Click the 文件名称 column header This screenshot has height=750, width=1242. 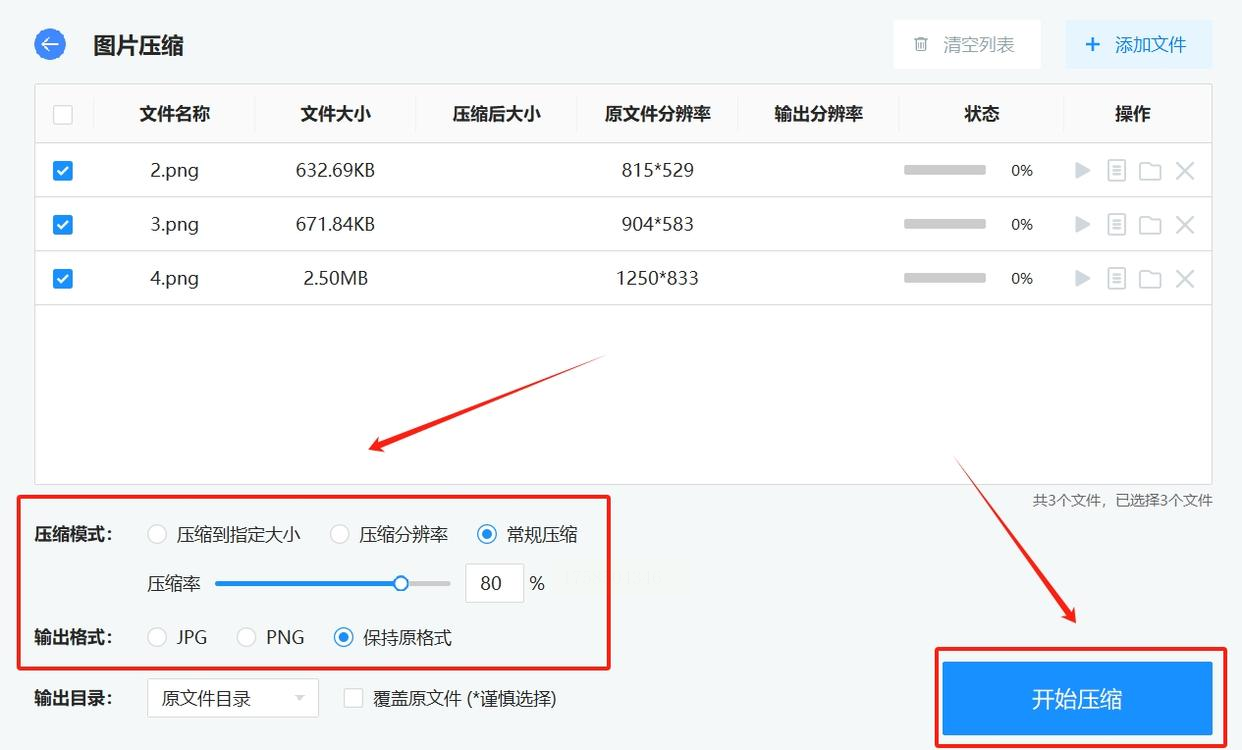tap(175, 114)
